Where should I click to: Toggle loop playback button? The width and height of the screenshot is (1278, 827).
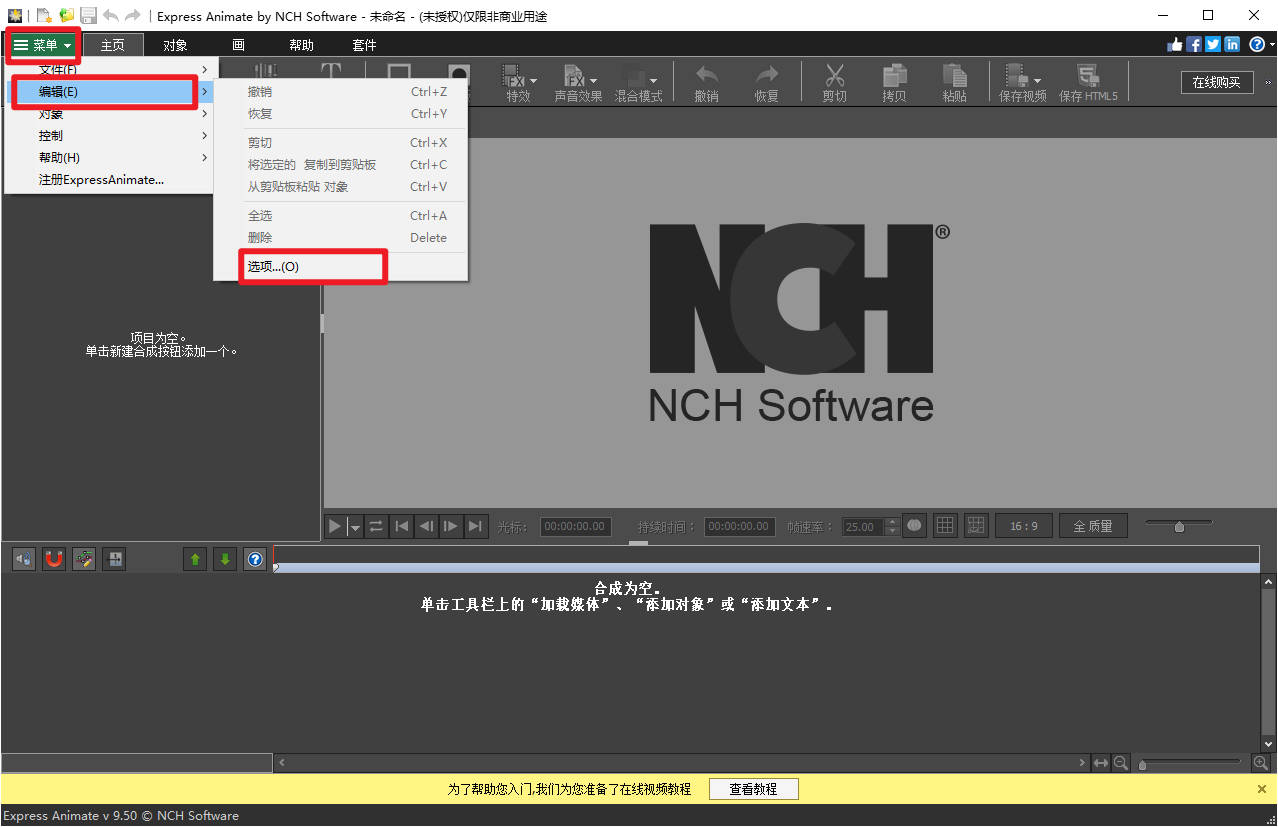(376, 526)
